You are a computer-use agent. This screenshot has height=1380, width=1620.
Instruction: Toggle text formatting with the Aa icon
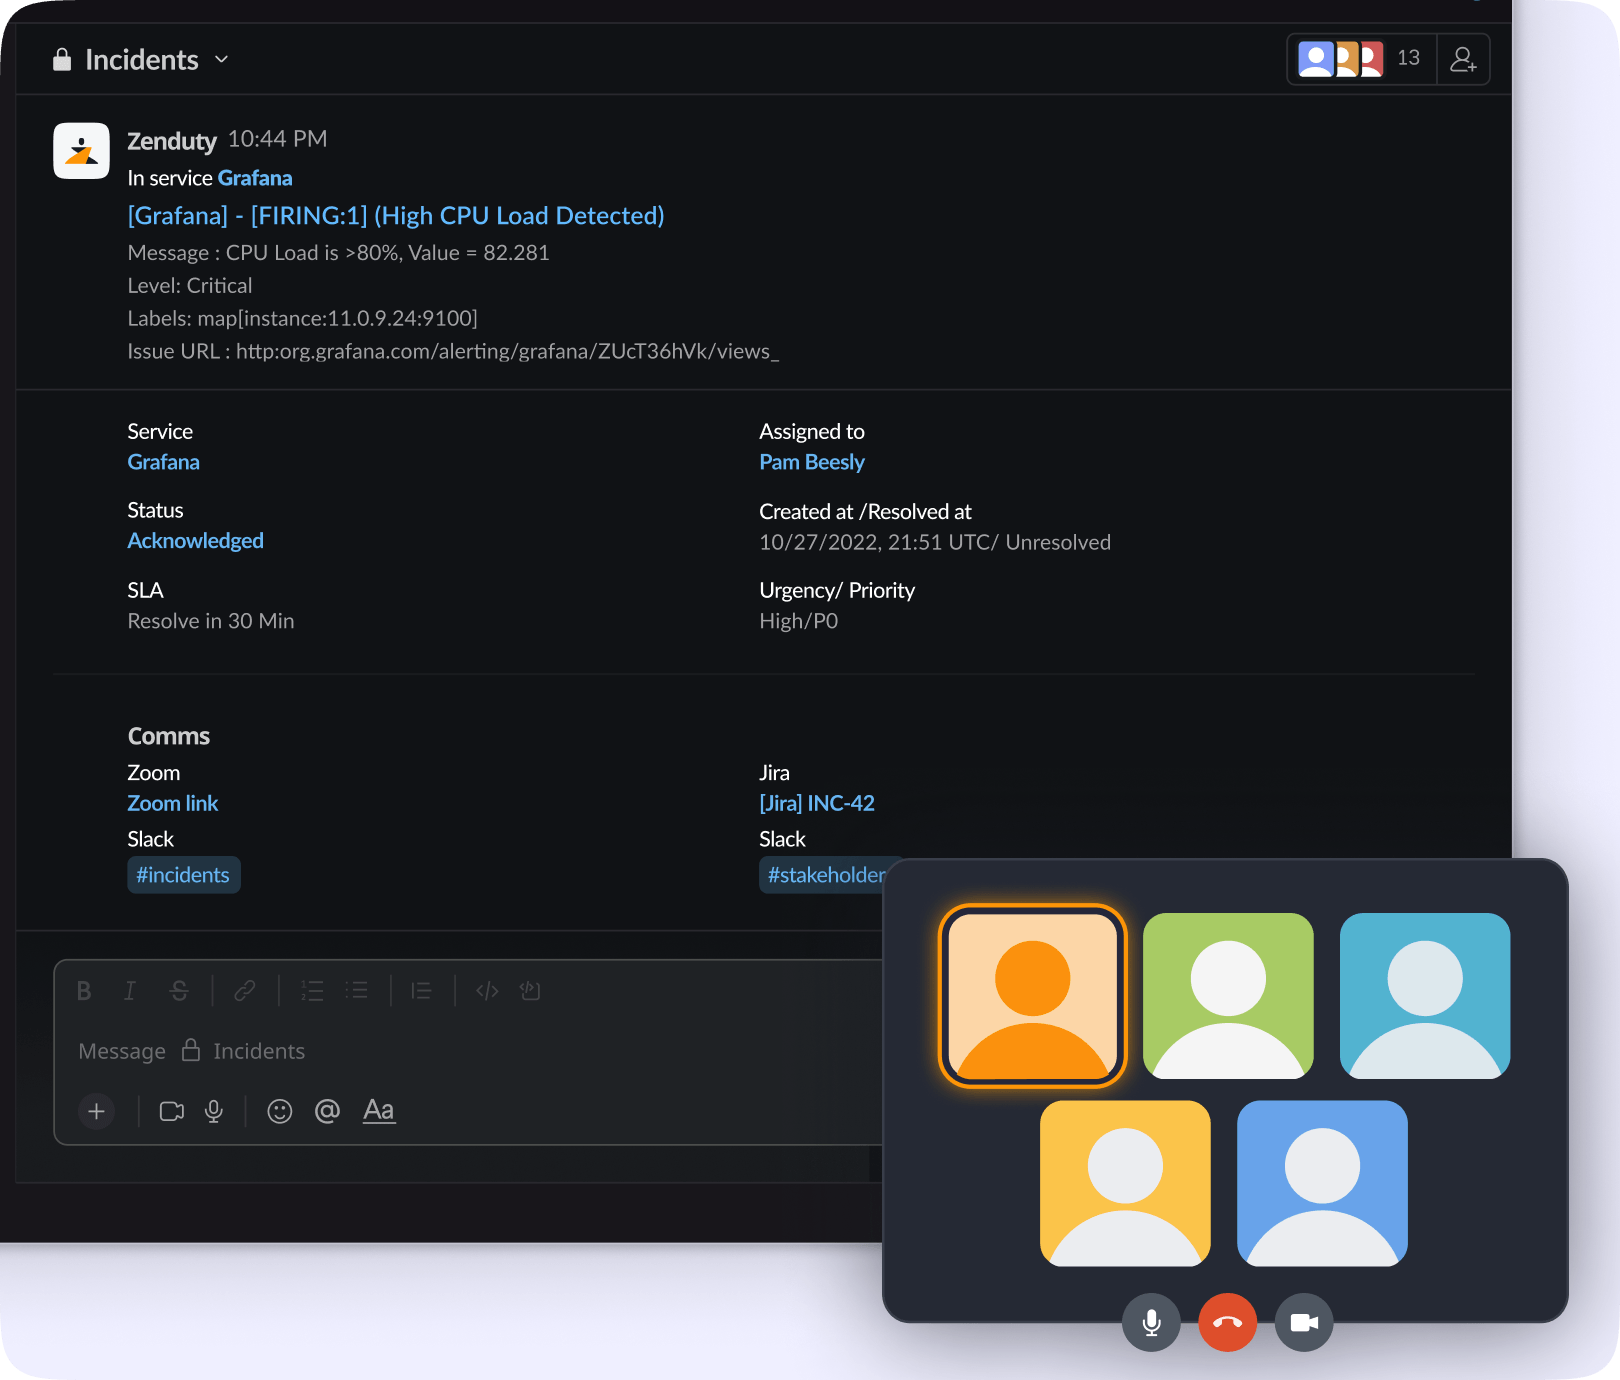tap(379, 1111)
